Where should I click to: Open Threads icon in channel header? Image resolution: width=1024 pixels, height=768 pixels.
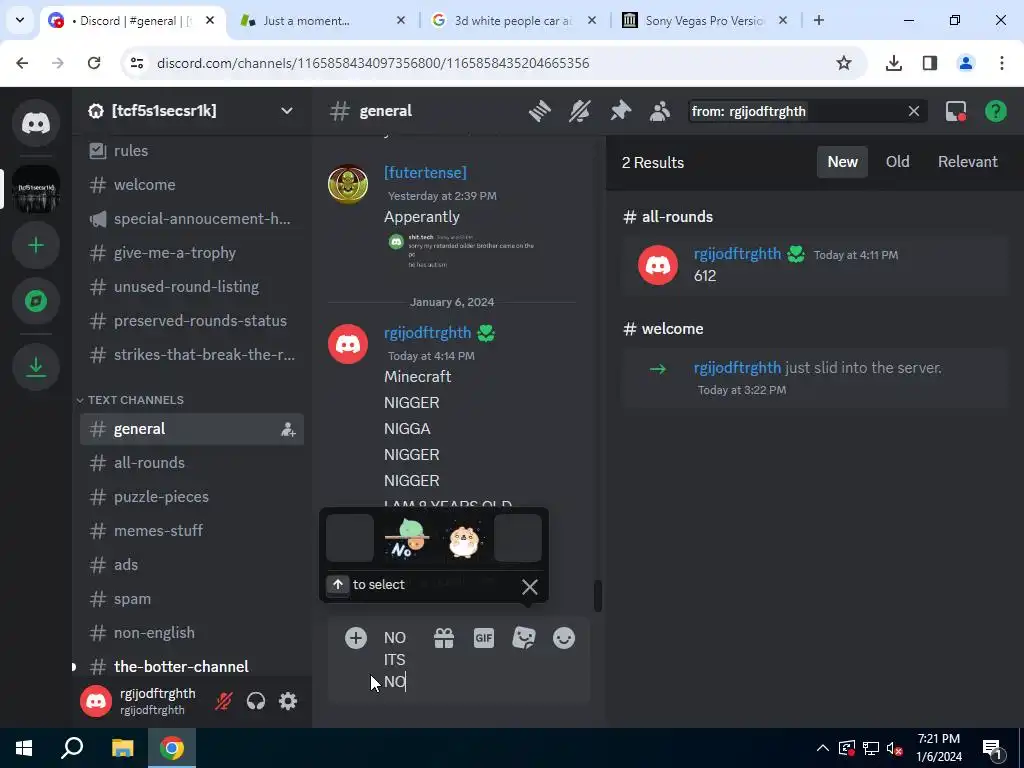coord(539,111)
